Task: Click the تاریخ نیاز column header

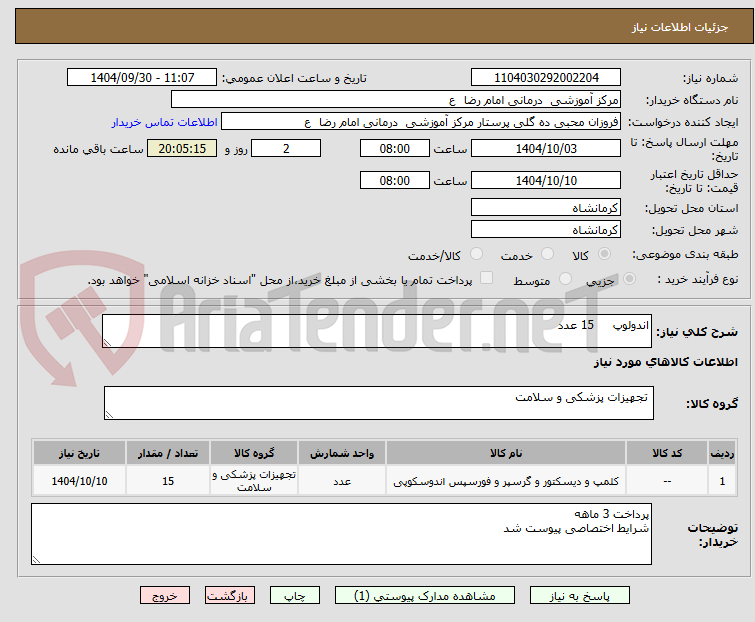Action: 79,453
